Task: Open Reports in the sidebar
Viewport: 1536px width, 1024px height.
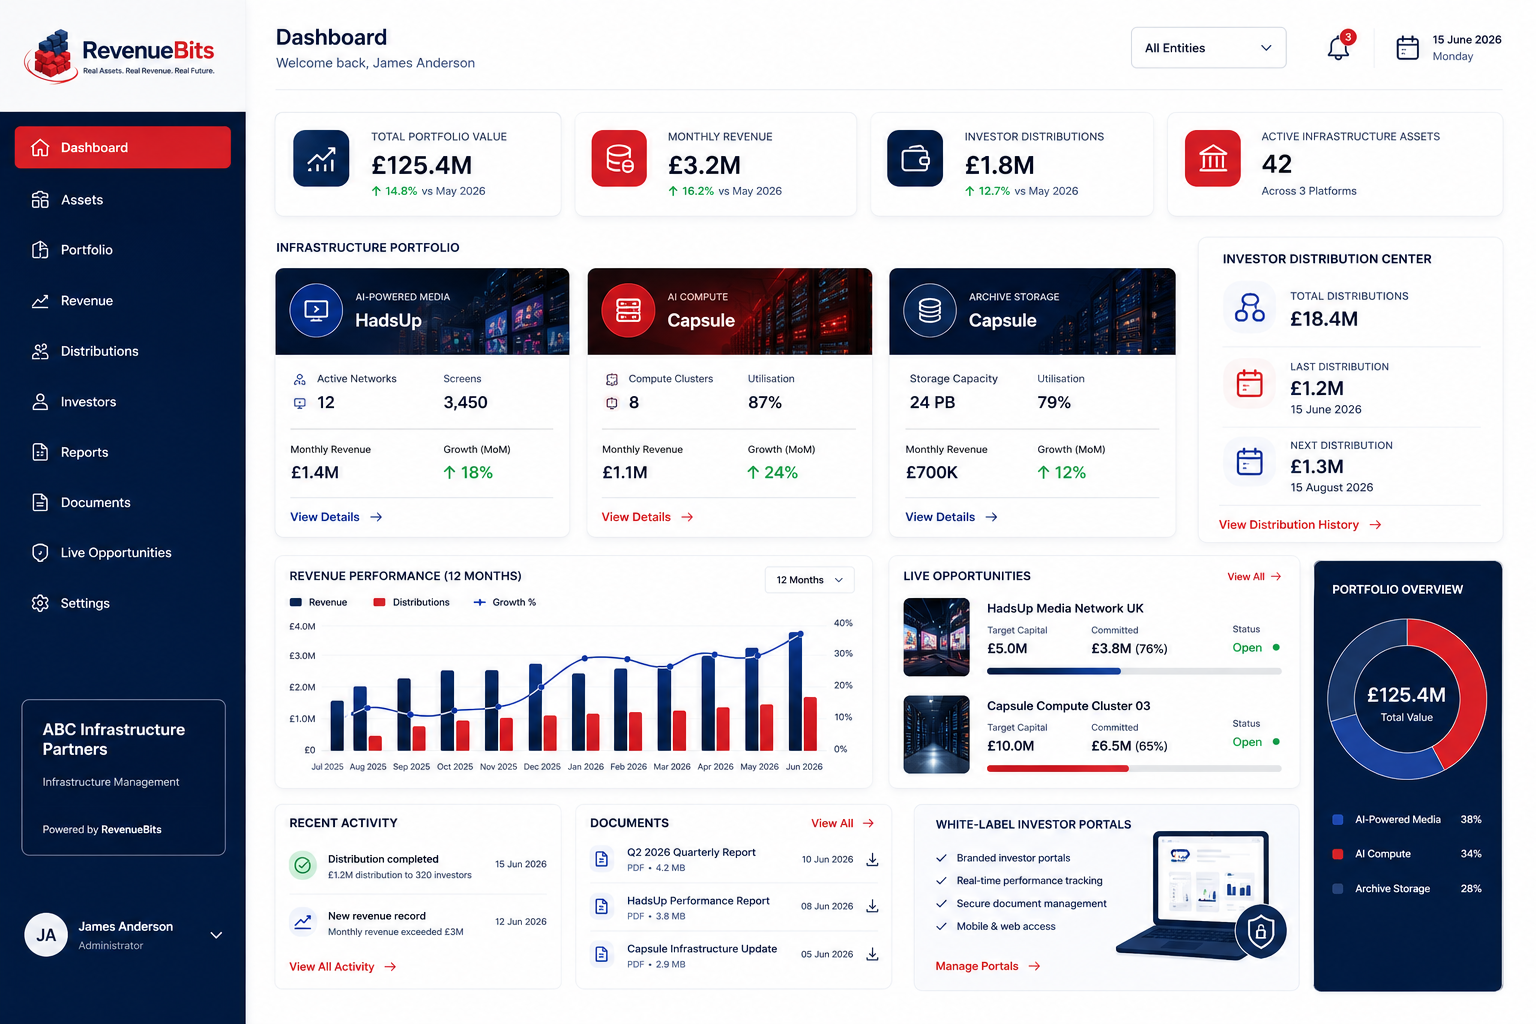Action: [123, 452]
